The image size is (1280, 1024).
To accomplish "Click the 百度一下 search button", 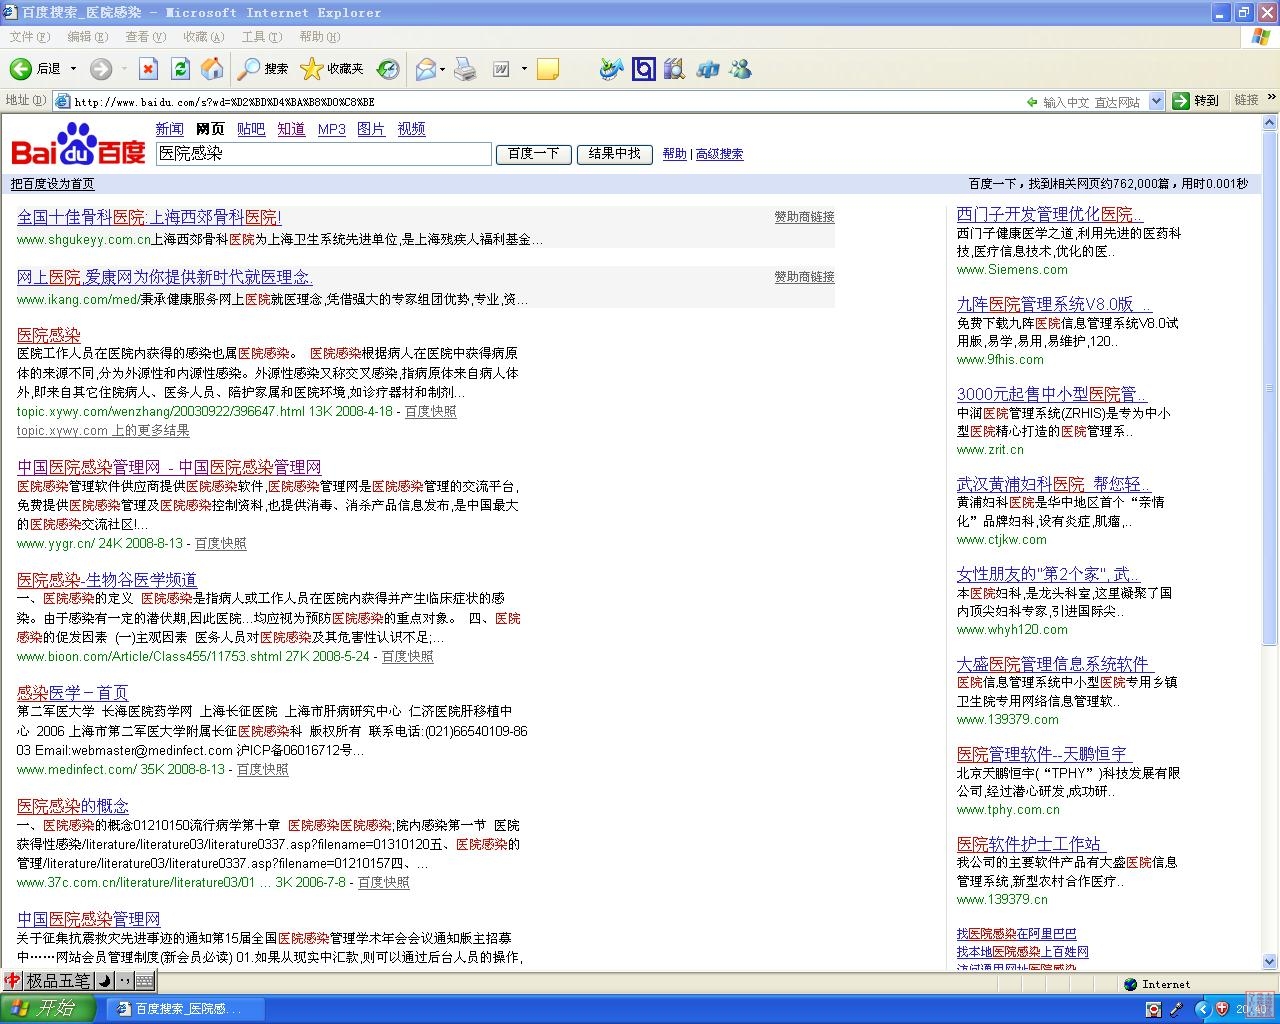I will point(534,154).
